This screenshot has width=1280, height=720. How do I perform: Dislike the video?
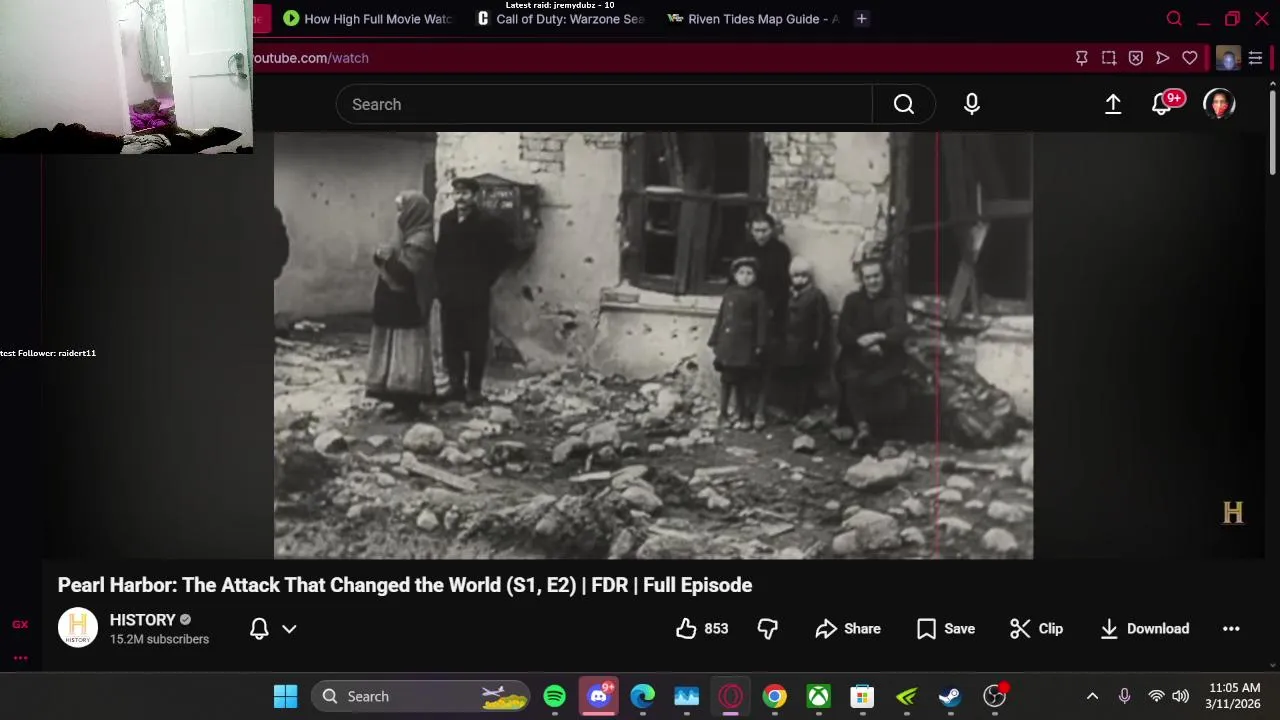tap(768, 629)
